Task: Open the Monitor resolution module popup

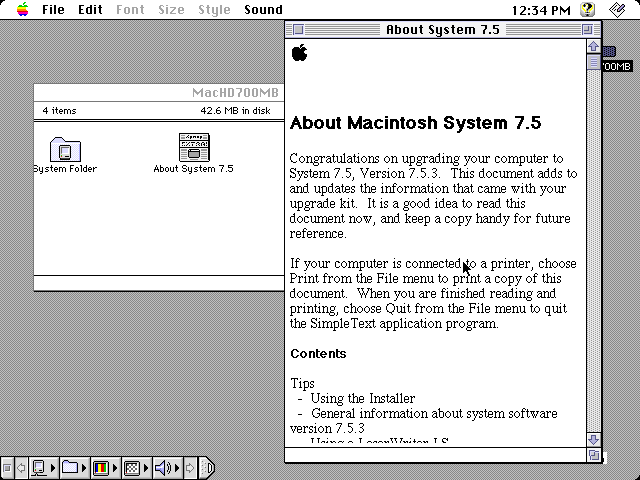Action: coord(136,468)
